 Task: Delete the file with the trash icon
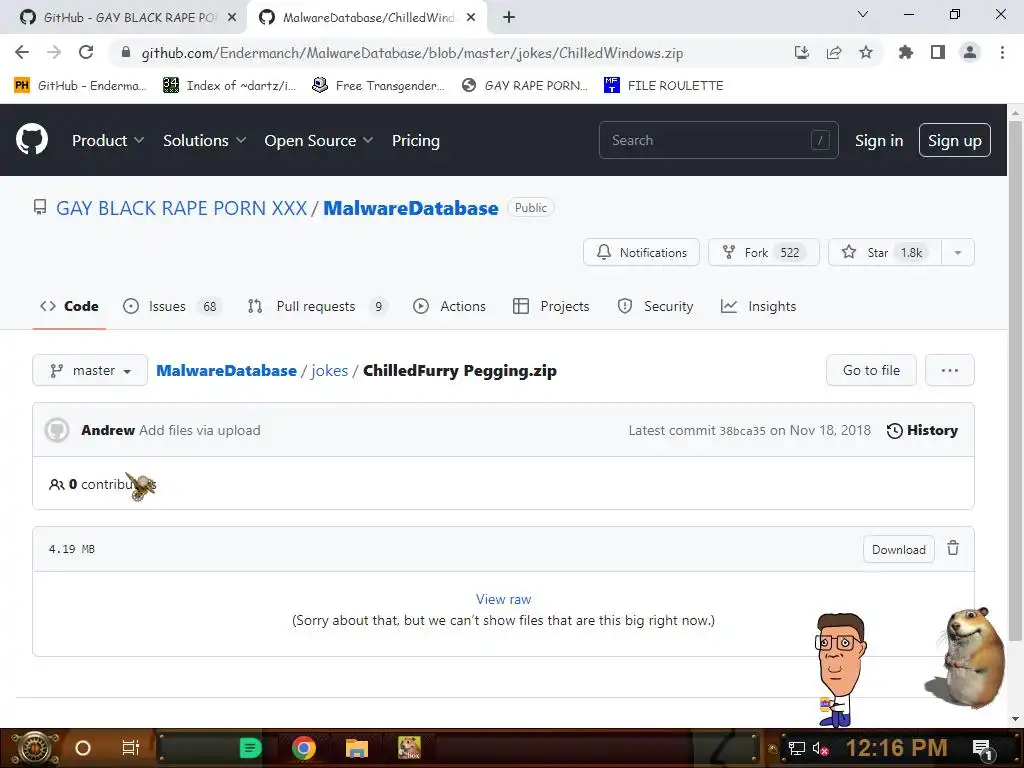tap(953, 549)
